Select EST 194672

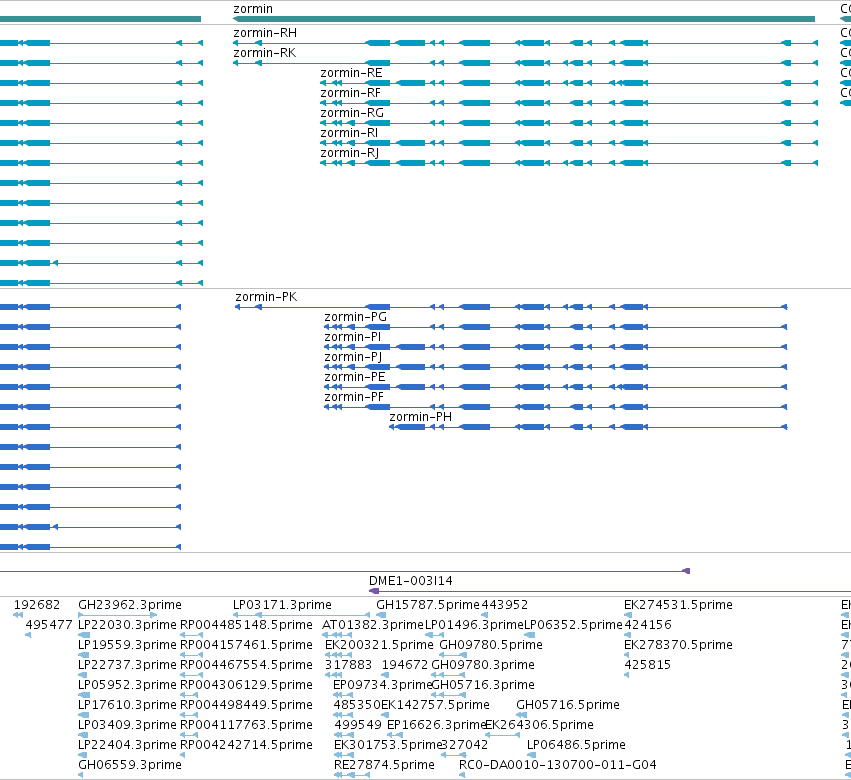tap(405, 665)
